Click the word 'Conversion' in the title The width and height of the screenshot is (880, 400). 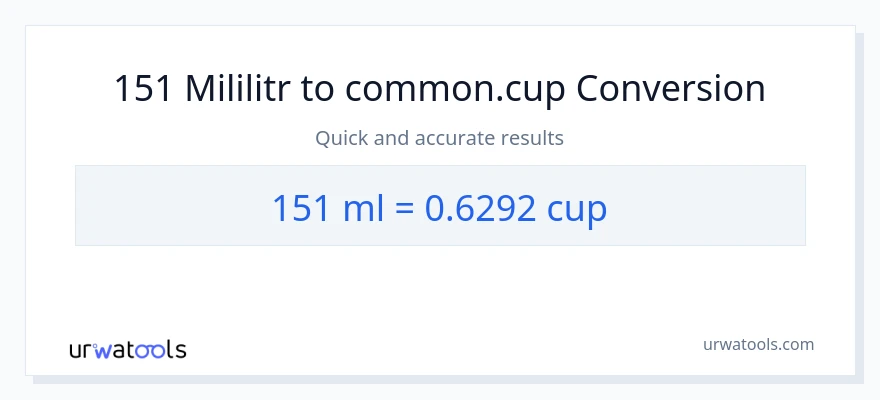(672, 89)
